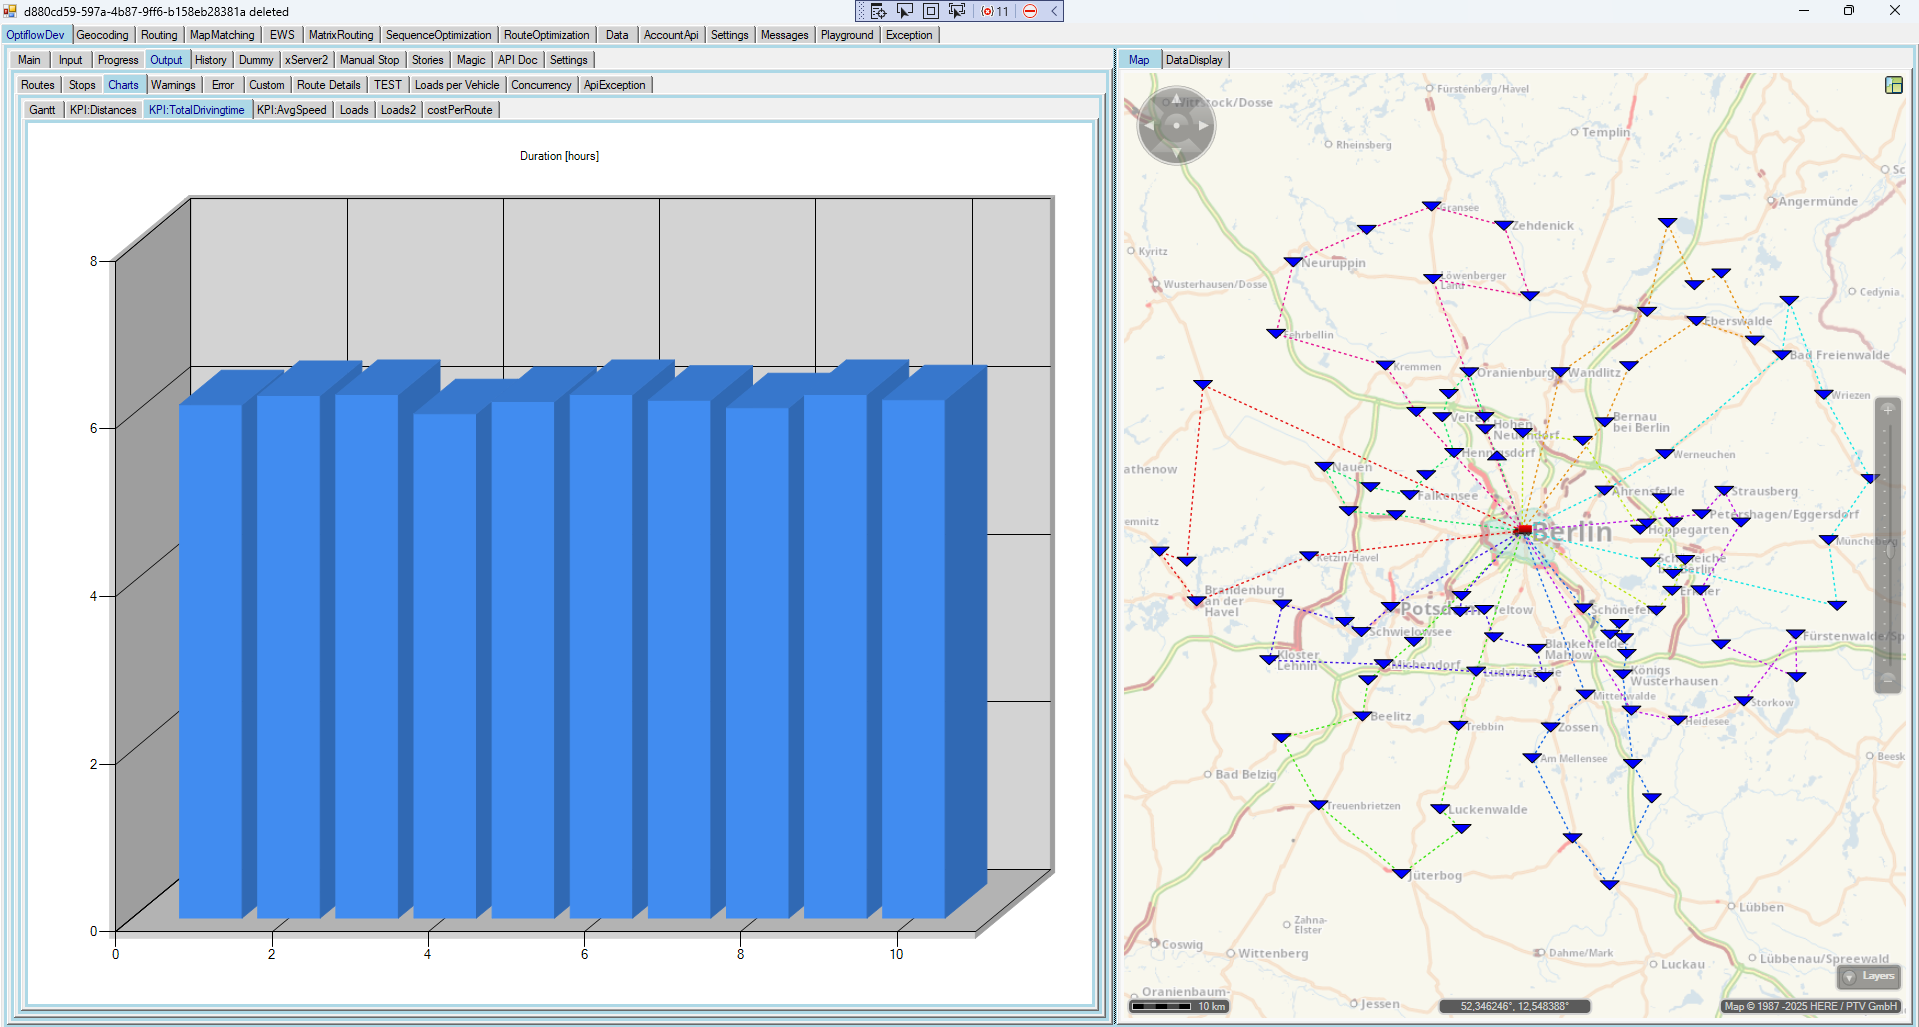Viewport: 1919px width, 1027px height.
Task: Zoom in with the map plus button
Action: (1888, 410)
